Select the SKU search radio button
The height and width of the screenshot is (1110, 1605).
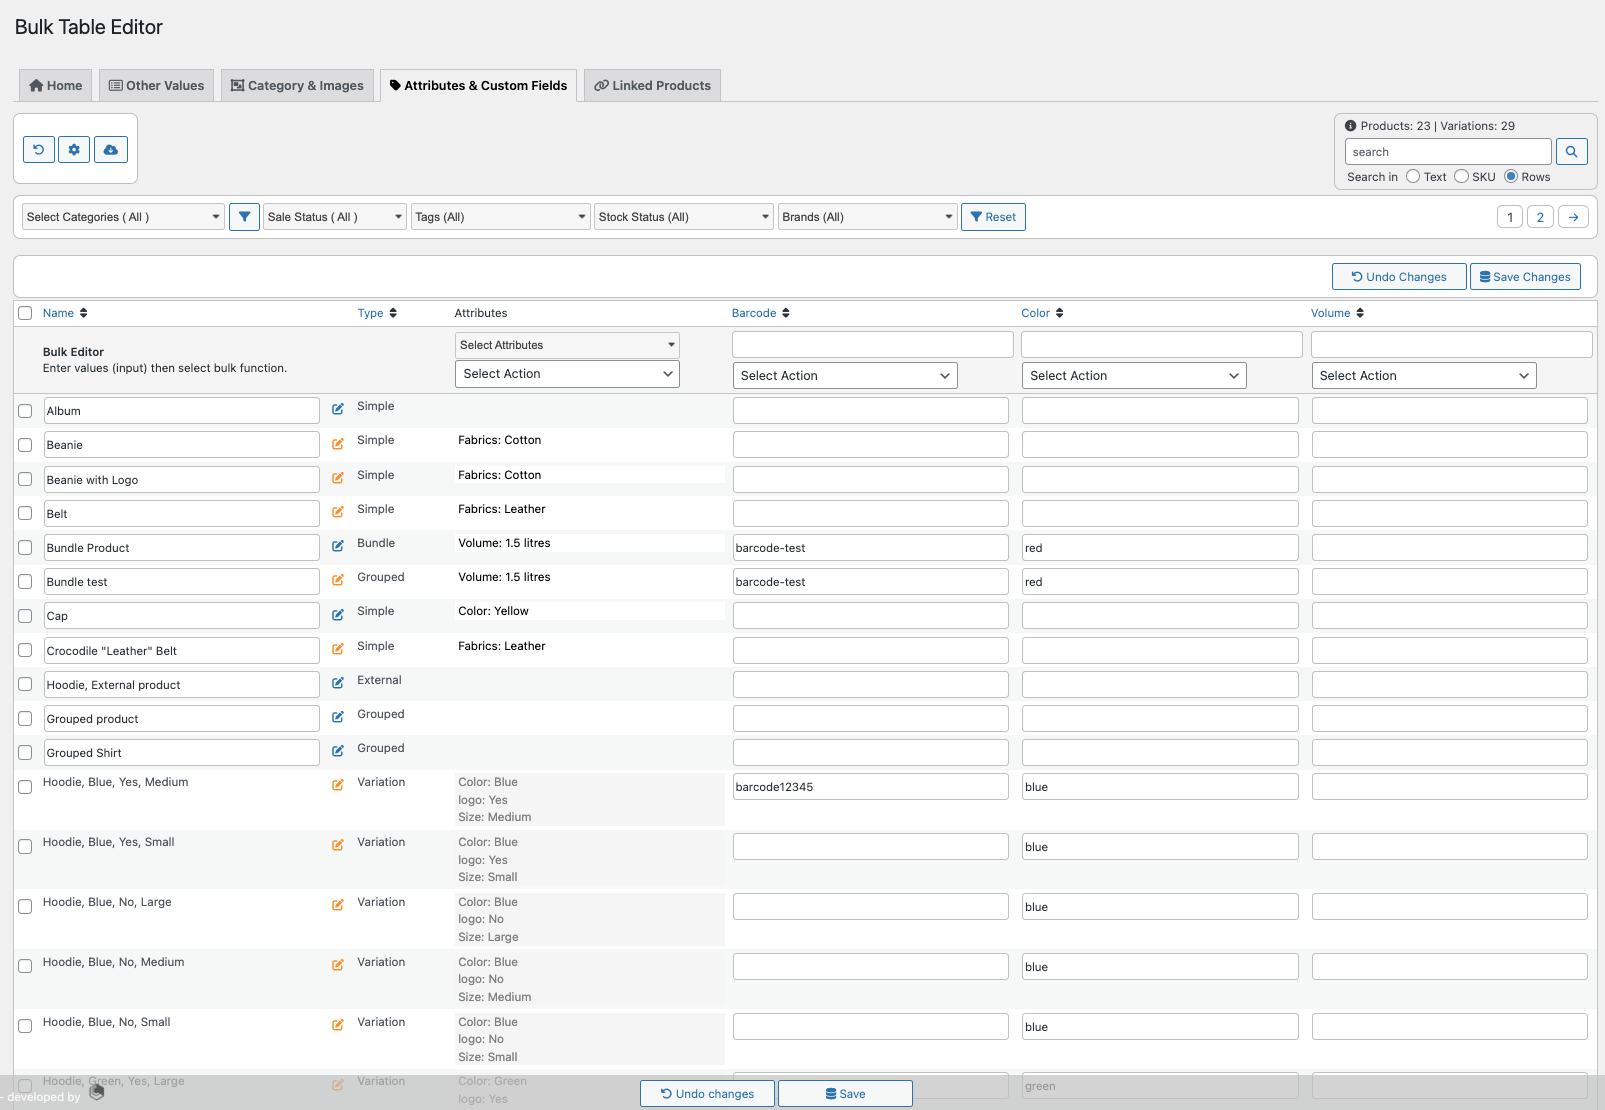1461,176
